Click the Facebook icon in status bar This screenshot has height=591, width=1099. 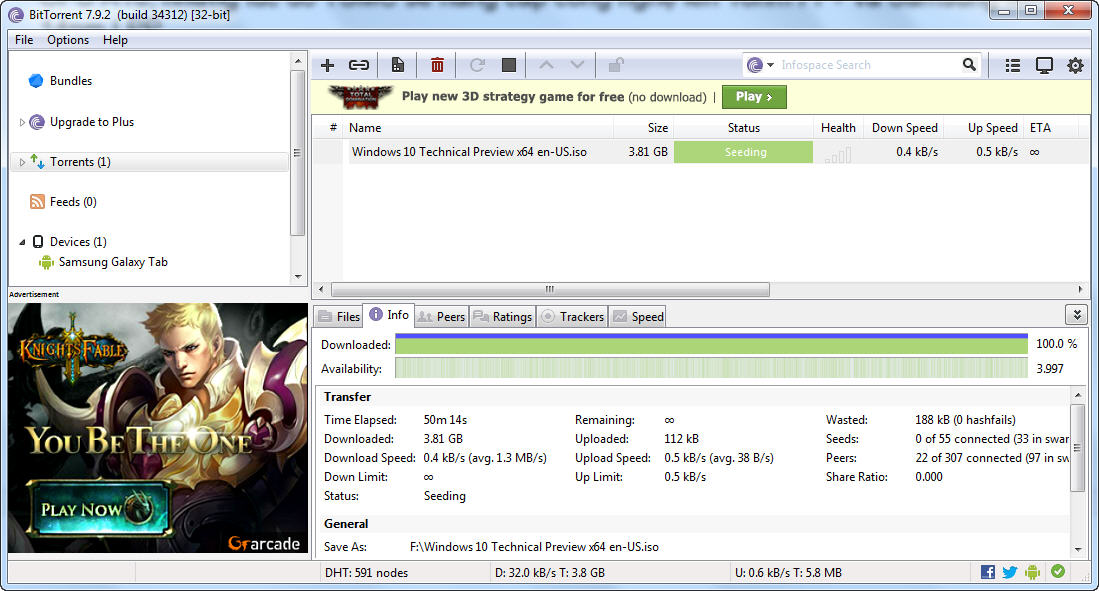(x=988, y=572)
